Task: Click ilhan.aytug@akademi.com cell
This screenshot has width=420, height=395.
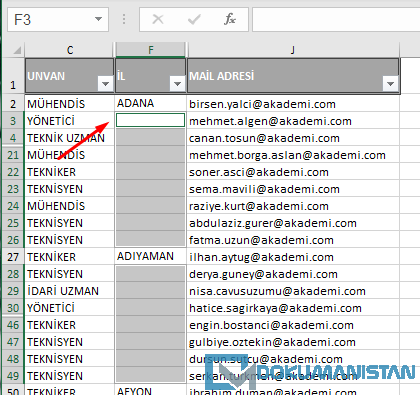Action: [293, 257]
